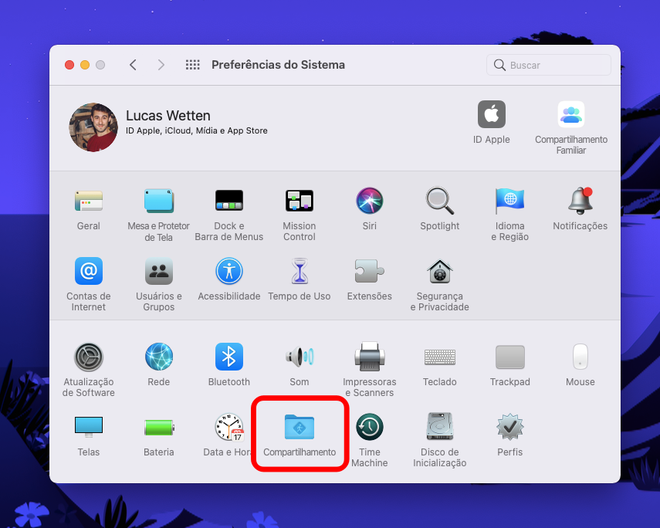Open the Bluetooth preferences pane
This screenshot has width=660, height=528.
coord(229,357)
